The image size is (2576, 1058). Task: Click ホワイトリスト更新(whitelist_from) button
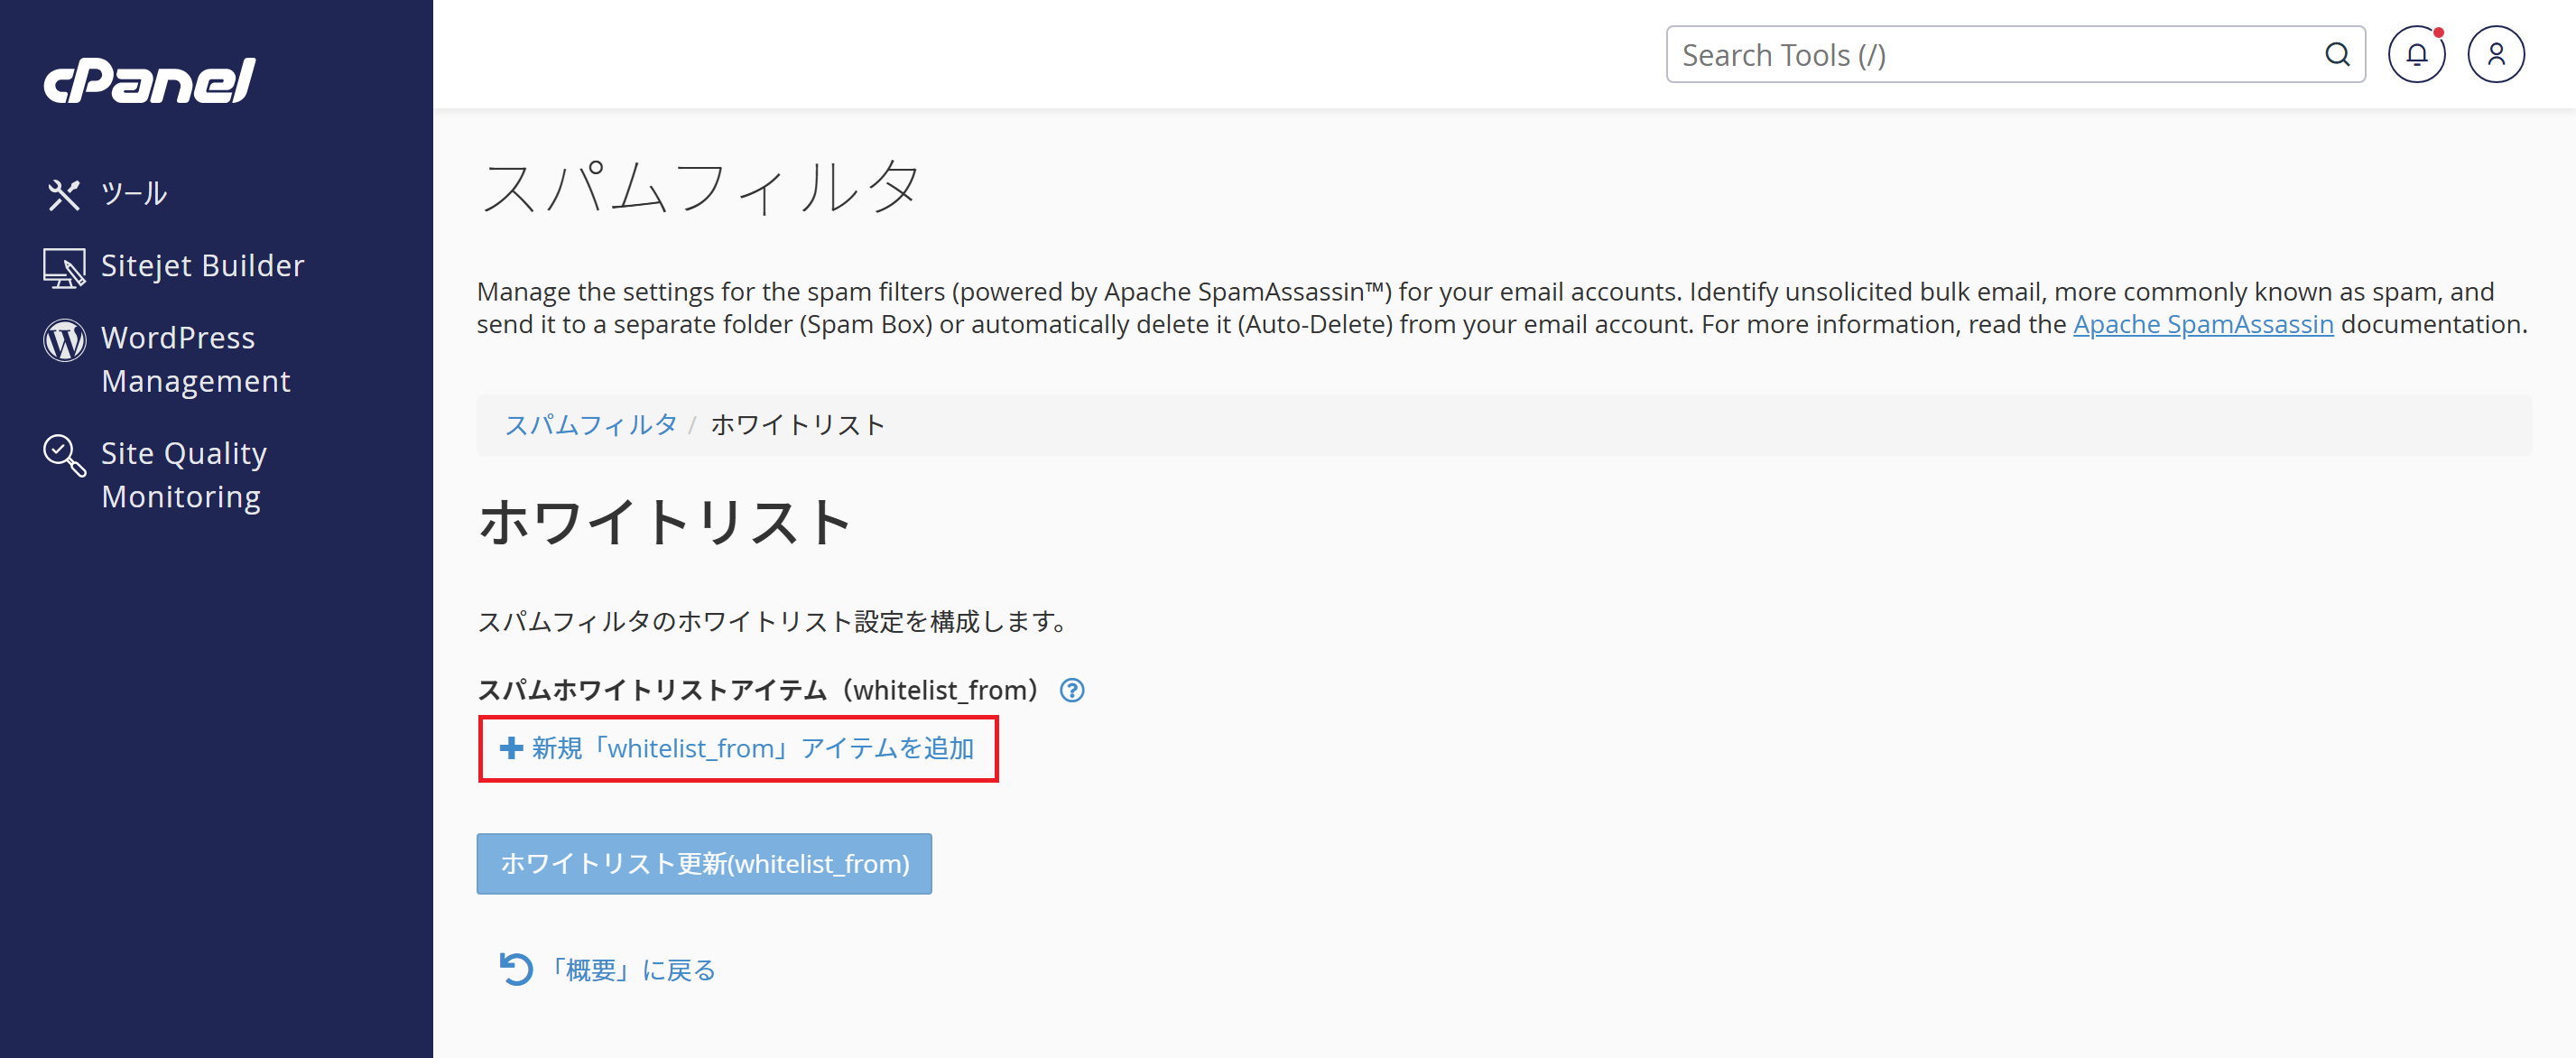704,864
